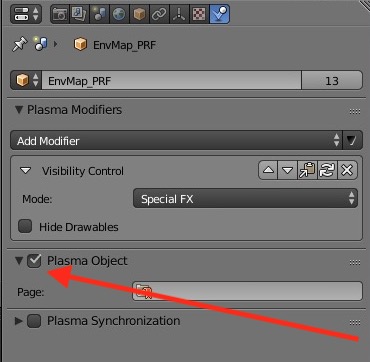This screenshot has width=370, height=362.
Task: Collapse the Visibility Control modifier triangle
Action: click(x=25, y=171)
